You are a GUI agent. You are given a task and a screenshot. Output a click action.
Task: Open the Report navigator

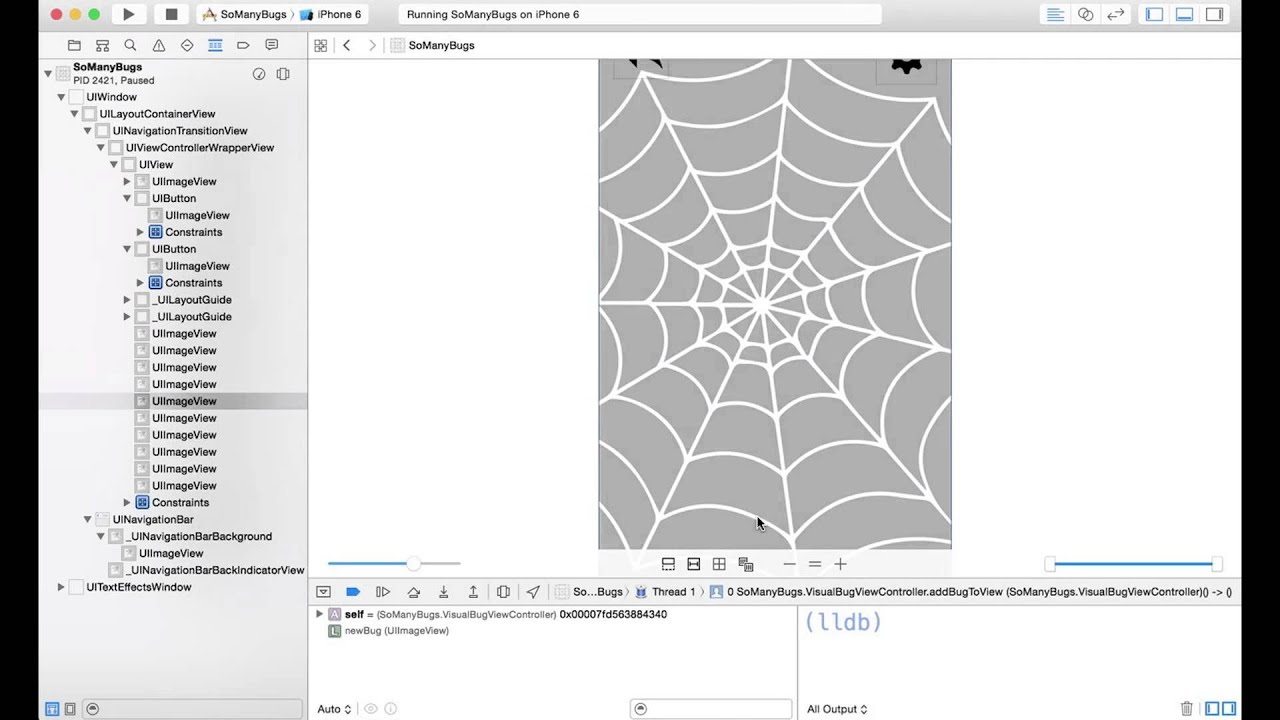[x=271, y=45]
